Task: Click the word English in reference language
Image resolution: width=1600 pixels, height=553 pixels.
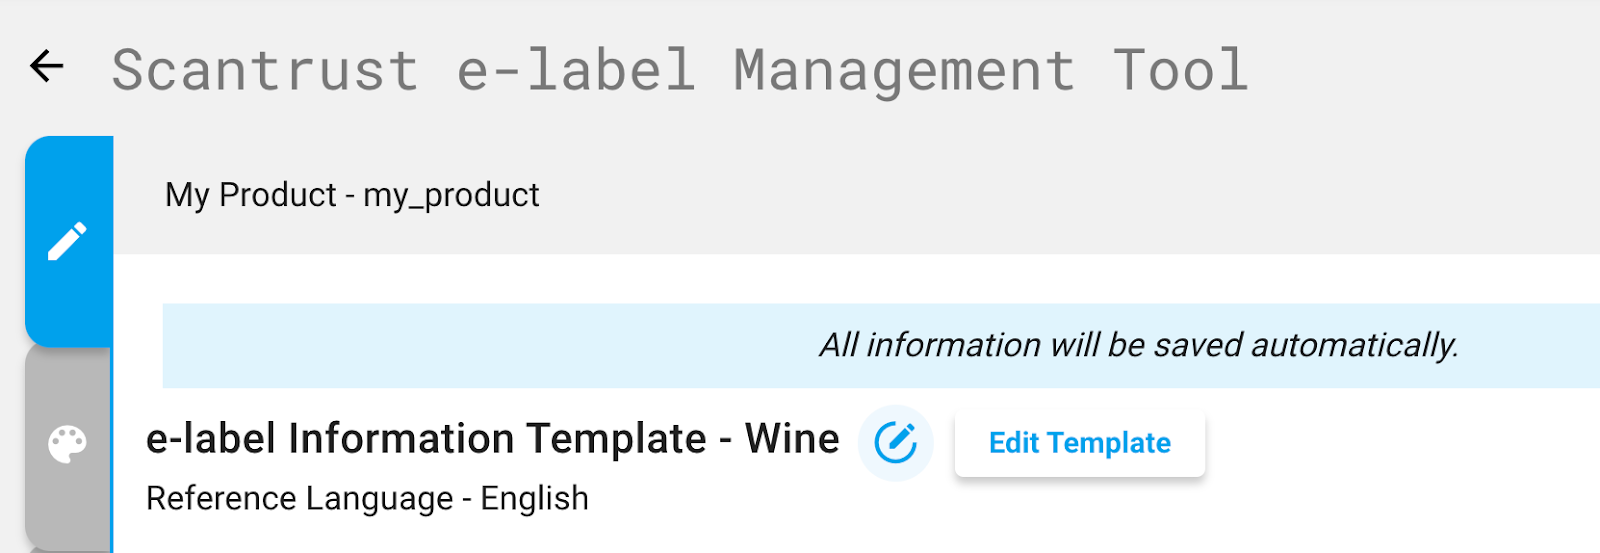Action: pos(534,498)
